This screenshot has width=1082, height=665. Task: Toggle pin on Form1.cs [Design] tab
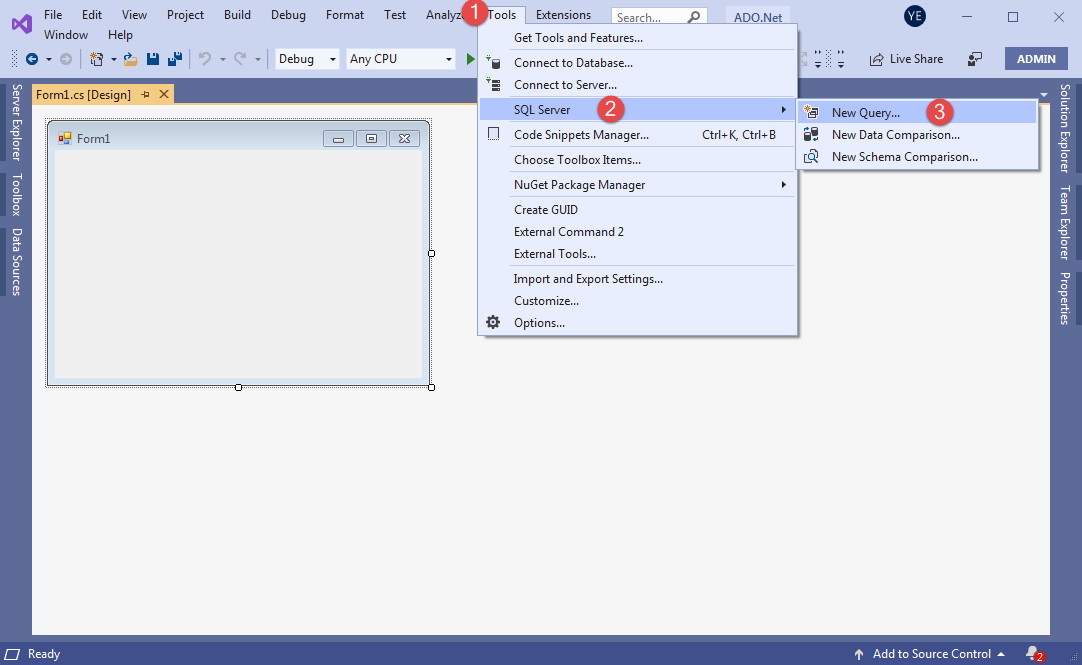tap(145, 94)
